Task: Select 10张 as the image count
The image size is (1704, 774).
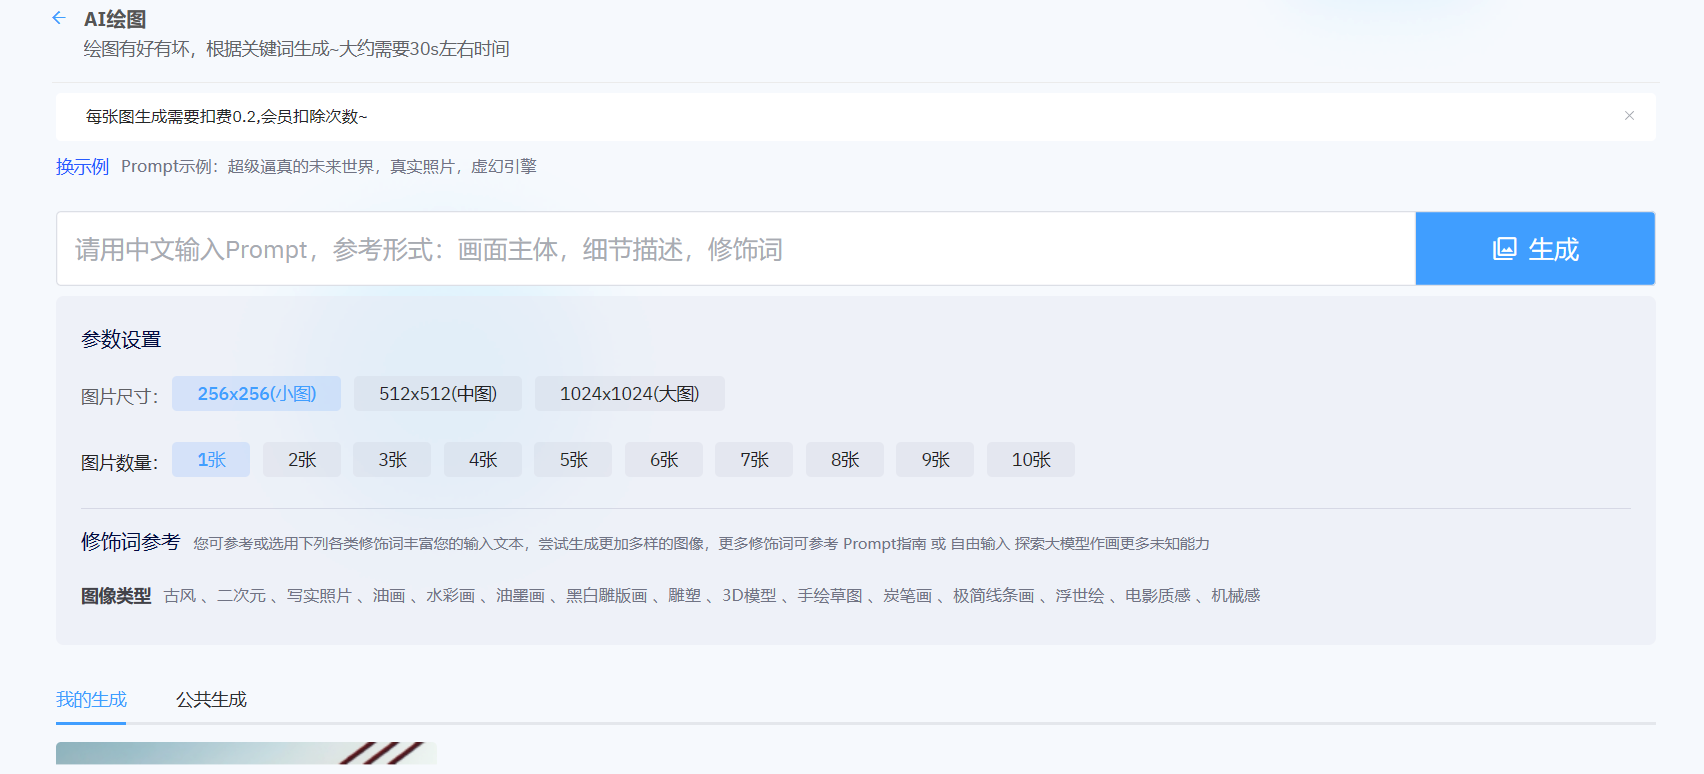Action: pos(1030,460)
